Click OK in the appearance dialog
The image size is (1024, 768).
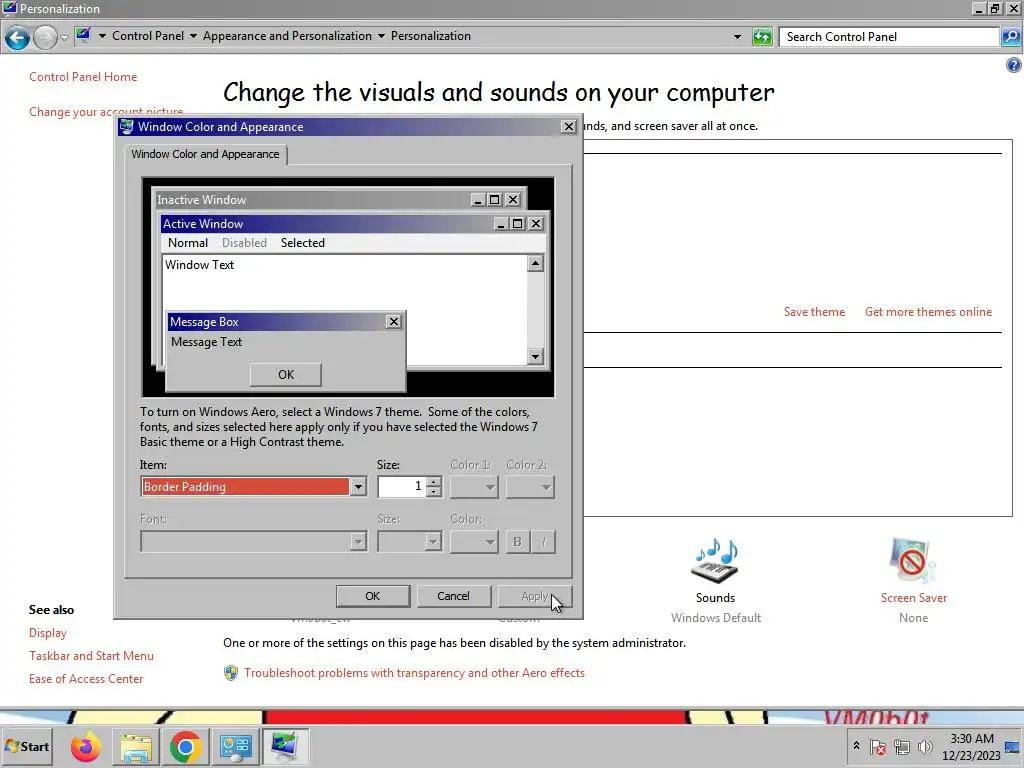coord(373,596)
